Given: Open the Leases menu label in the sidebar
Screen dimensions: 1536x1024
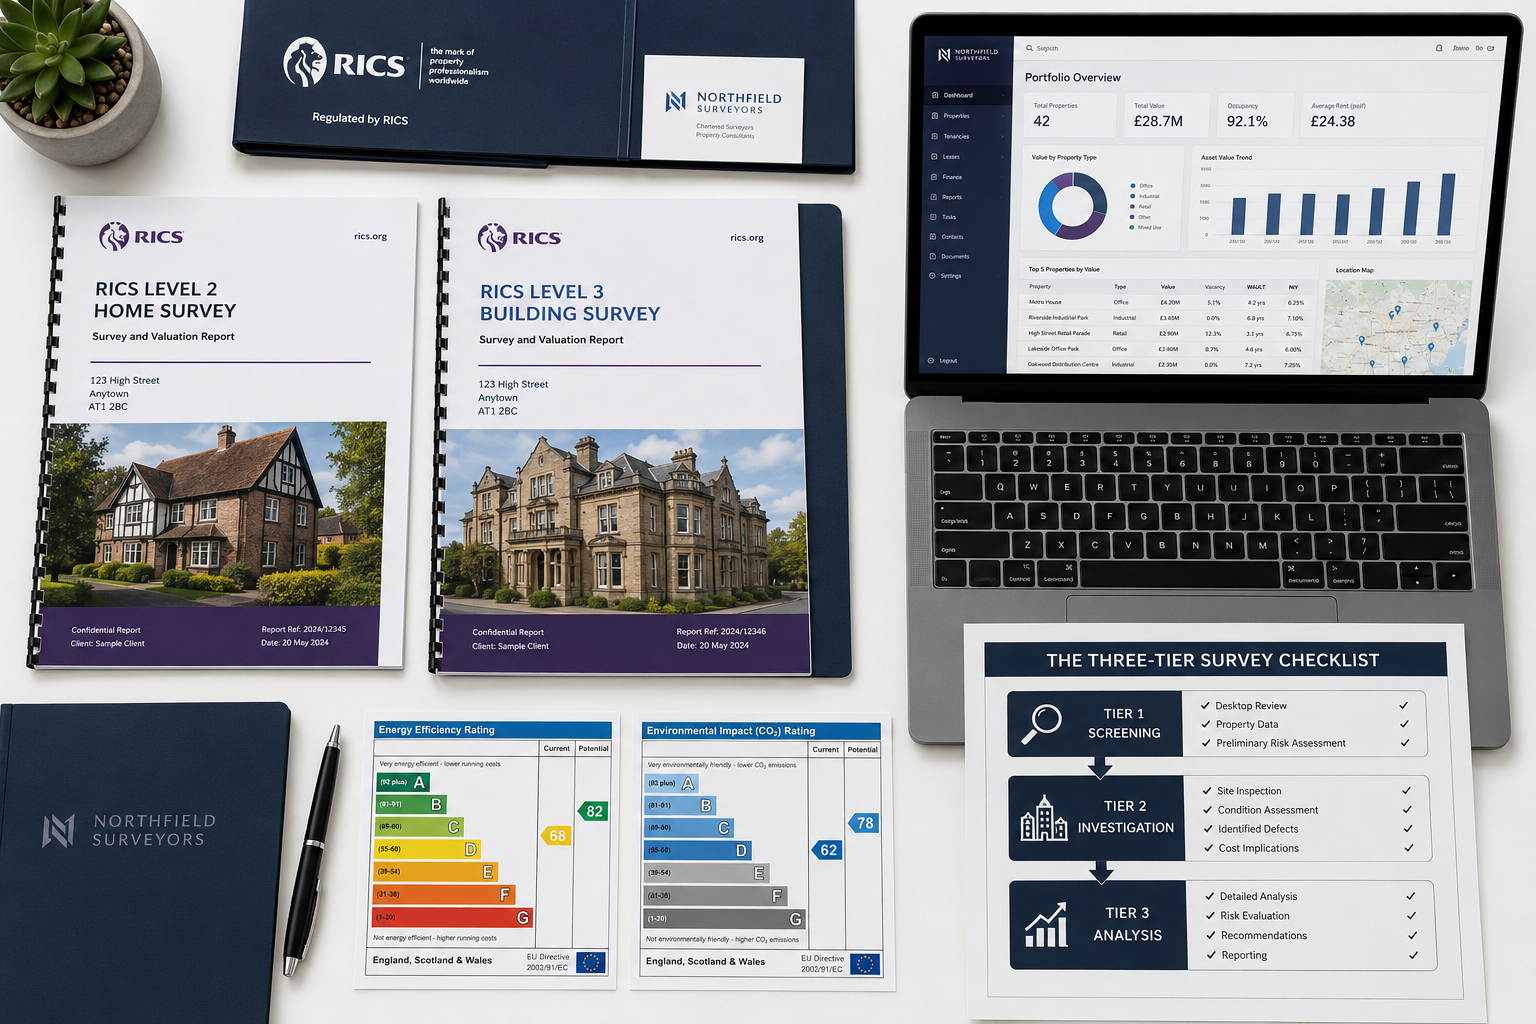Looking at the screenshot, I should pyautogui.click(x=951, y=157).
